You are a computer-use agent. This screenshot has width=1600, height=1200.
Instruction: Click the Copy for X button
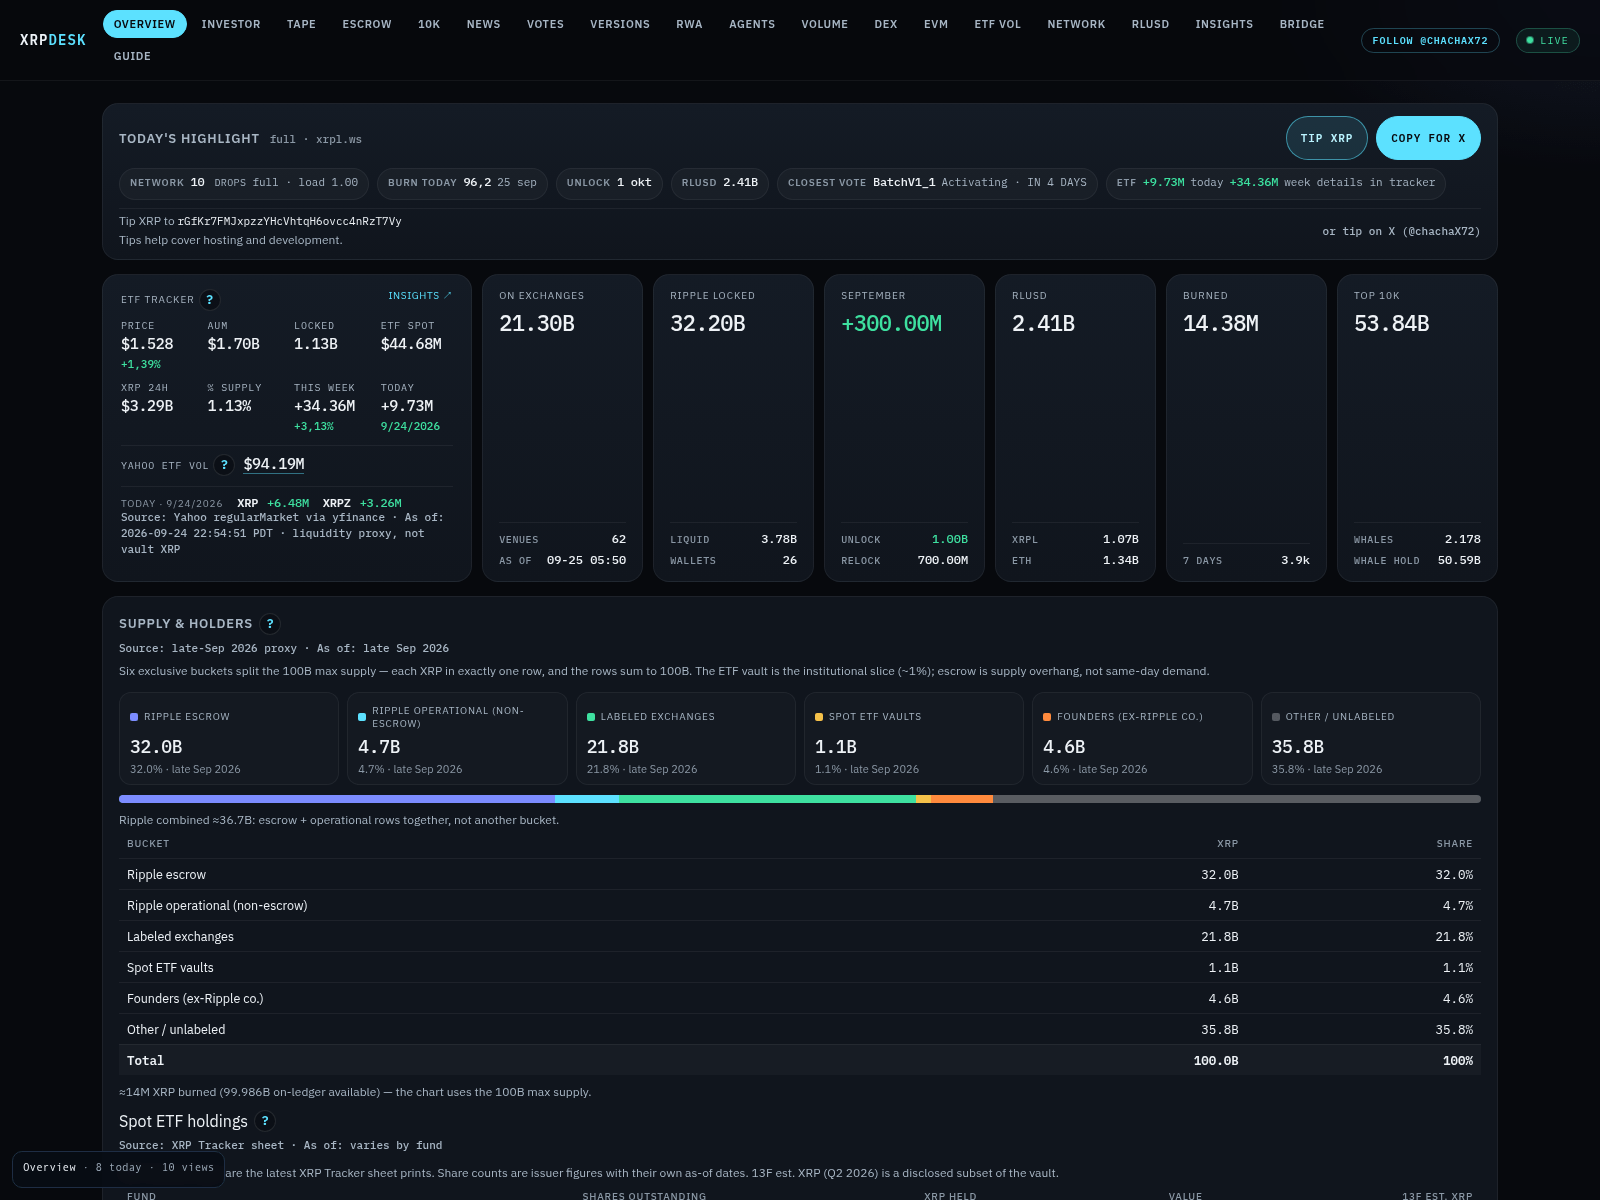coord(1428,138)
